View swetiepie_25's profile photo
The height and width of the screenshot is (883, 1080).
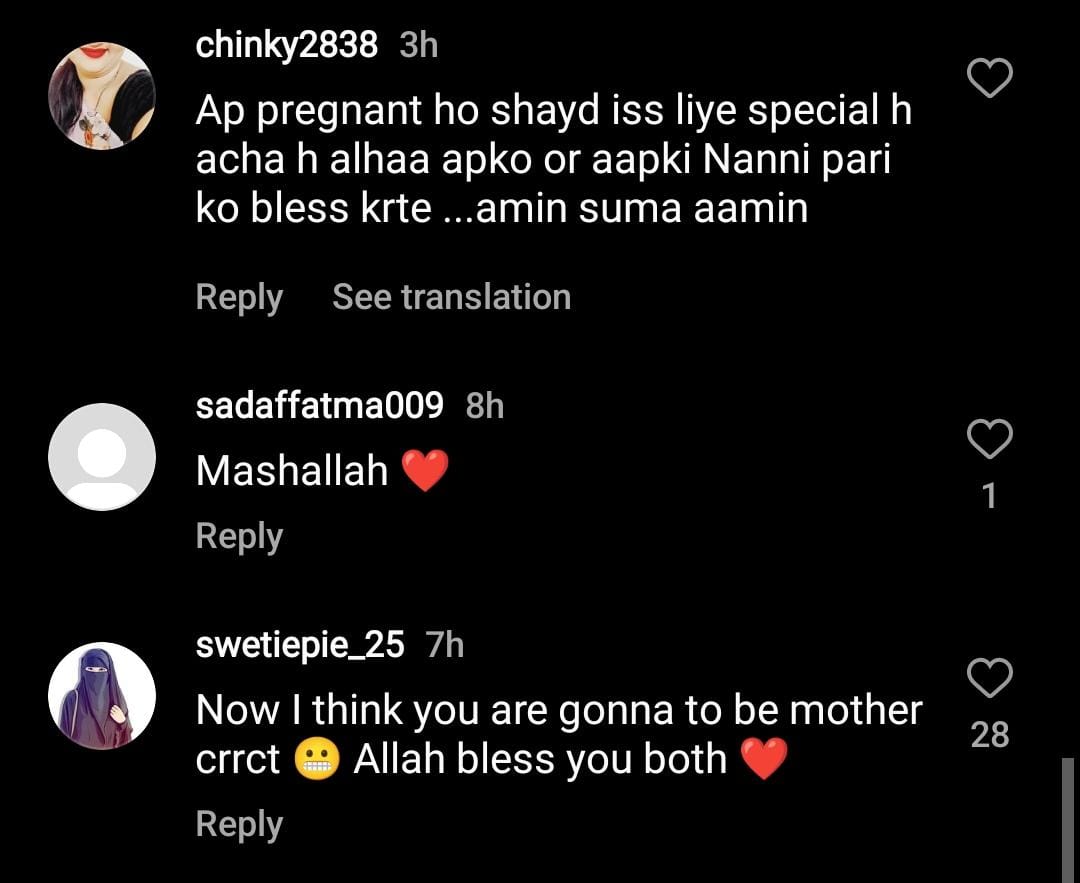coord(102,696)
